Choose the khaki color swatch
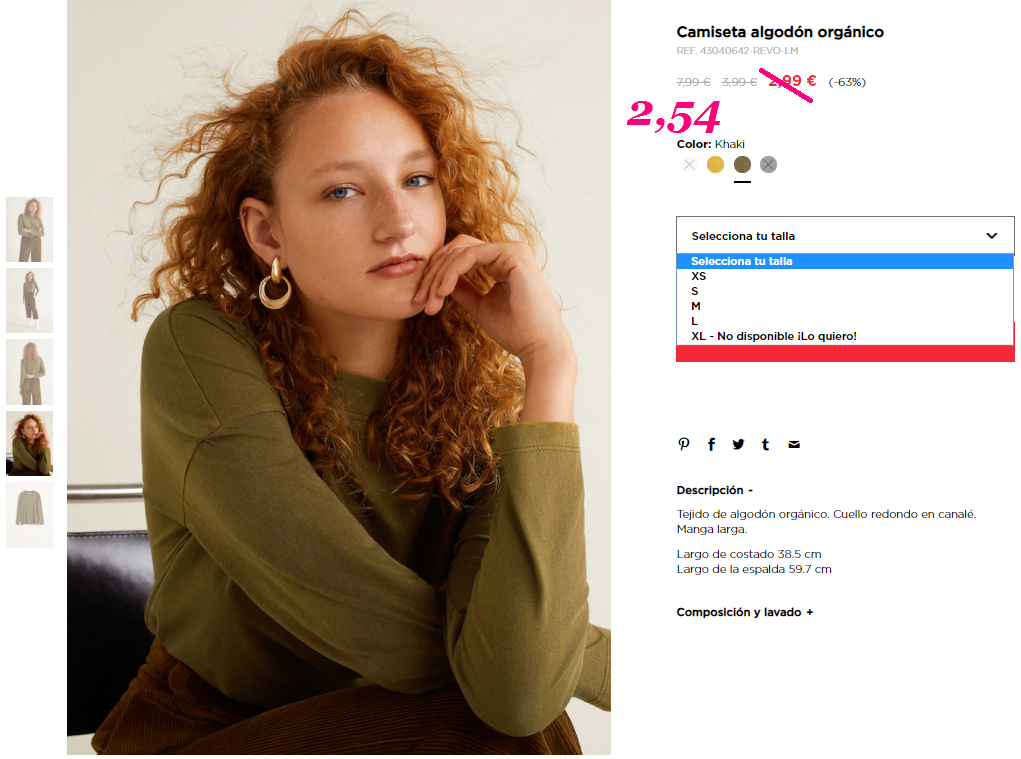 742,165
